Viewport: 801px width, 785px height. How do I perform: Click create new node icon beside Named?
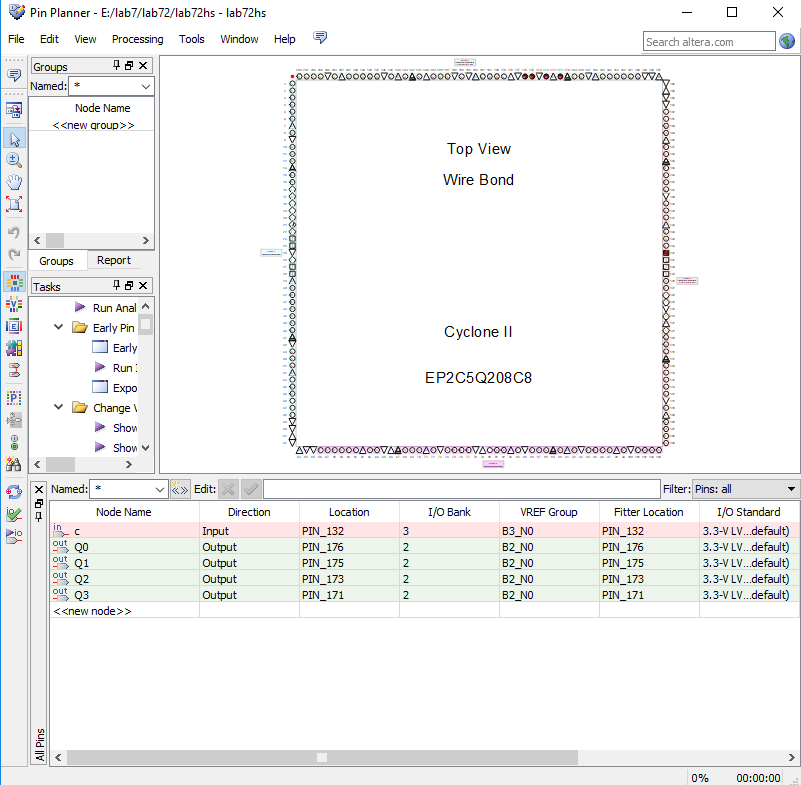tap(180, 489)
